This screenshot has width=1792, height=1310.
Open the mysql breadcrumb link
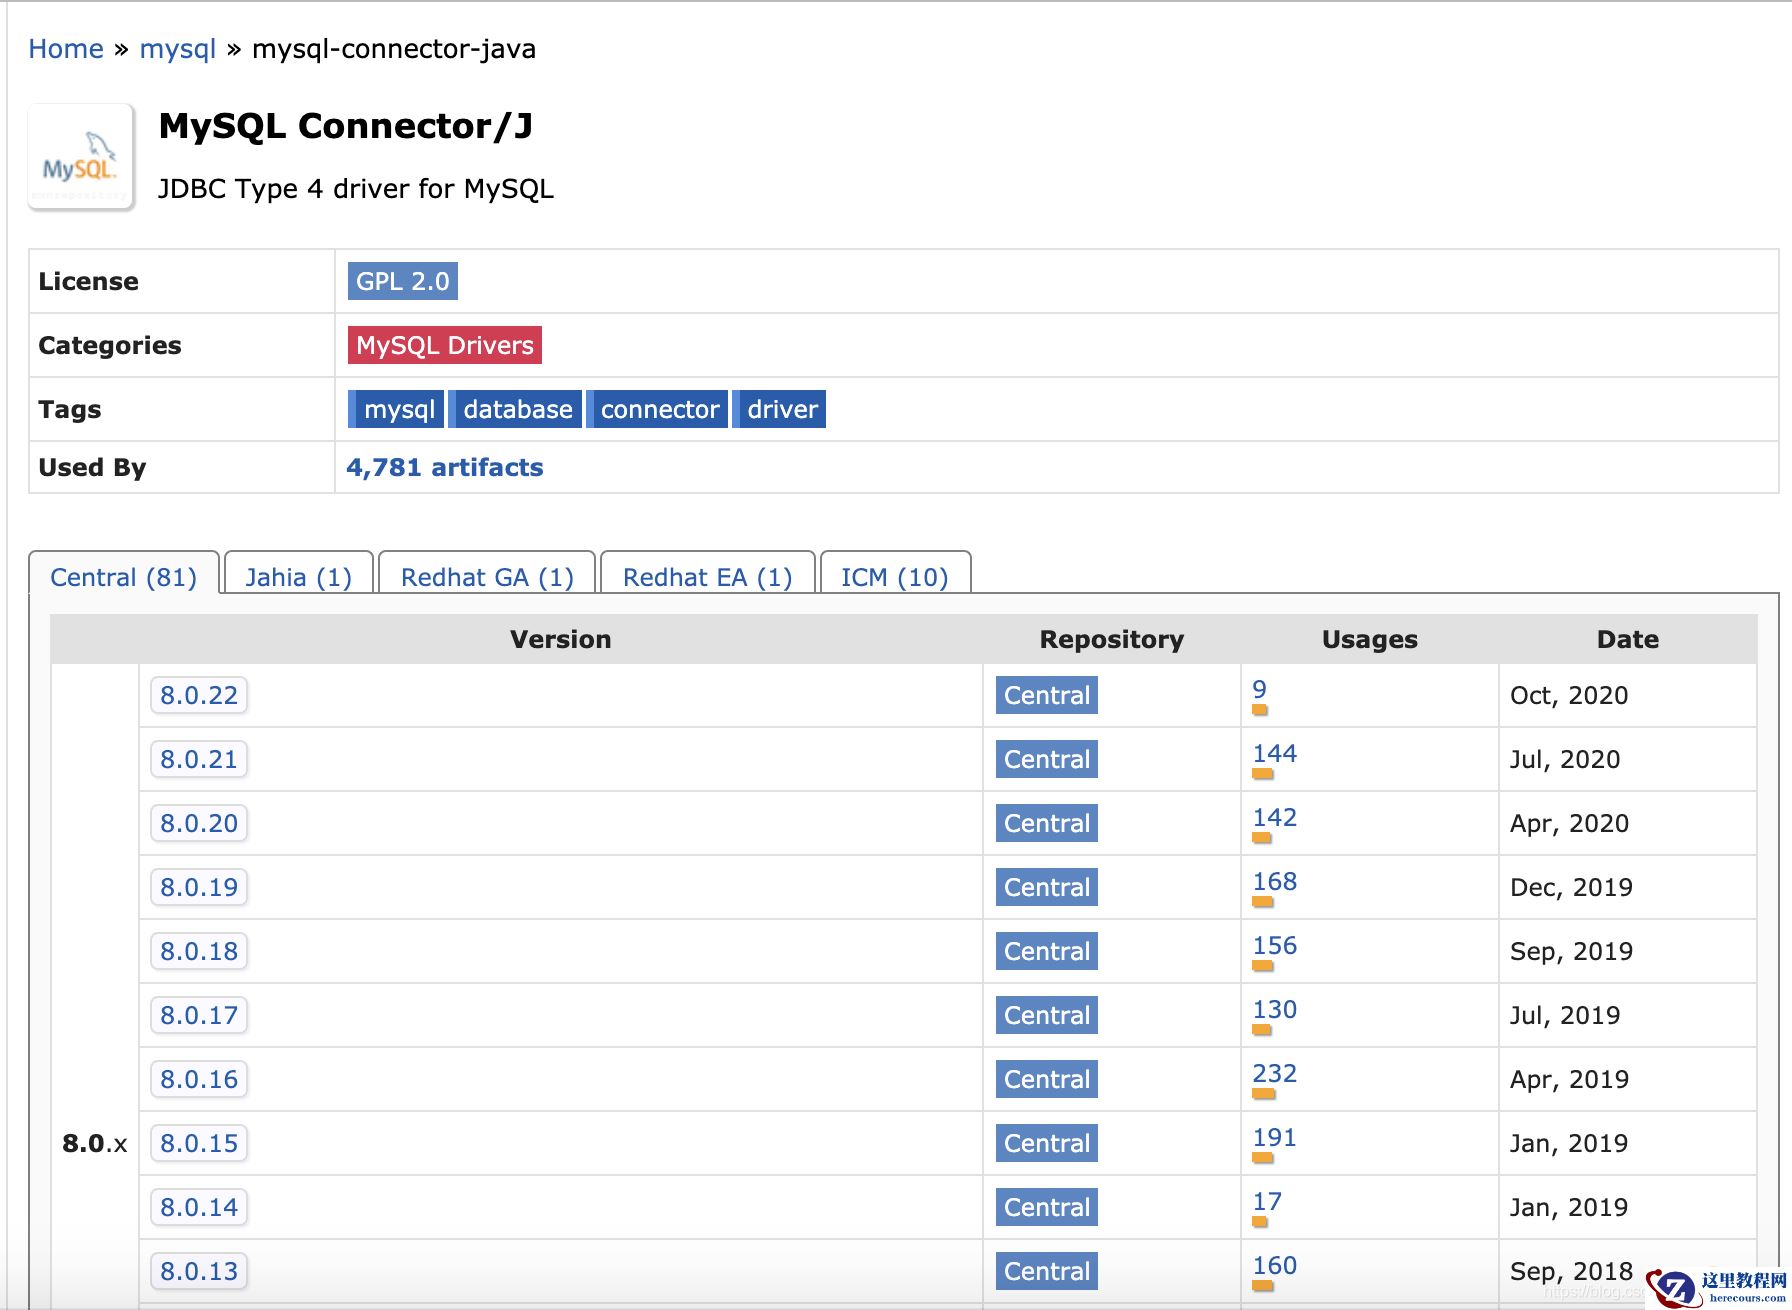pyautogui.click(x=178, y=49)
